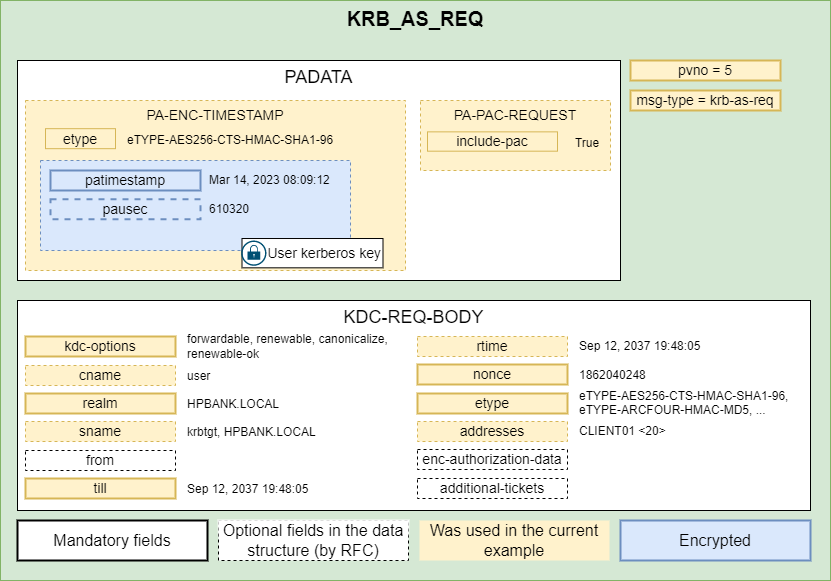The height and width of the screenshot is (581, 831).
Task: Click the Mandatory fields legend box
Action: (x=112, y=541)
